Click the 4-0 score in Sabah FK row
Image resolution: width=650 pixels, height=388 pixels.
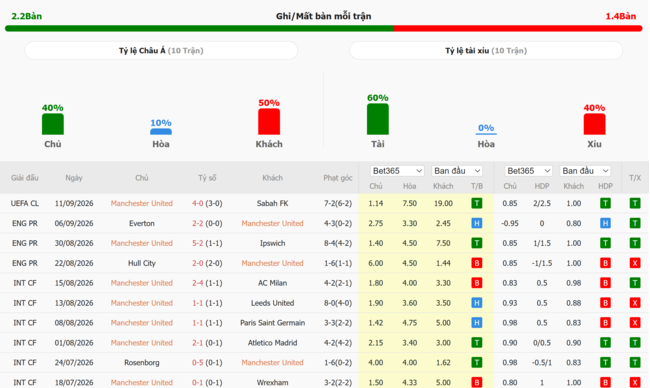(197, 204)
